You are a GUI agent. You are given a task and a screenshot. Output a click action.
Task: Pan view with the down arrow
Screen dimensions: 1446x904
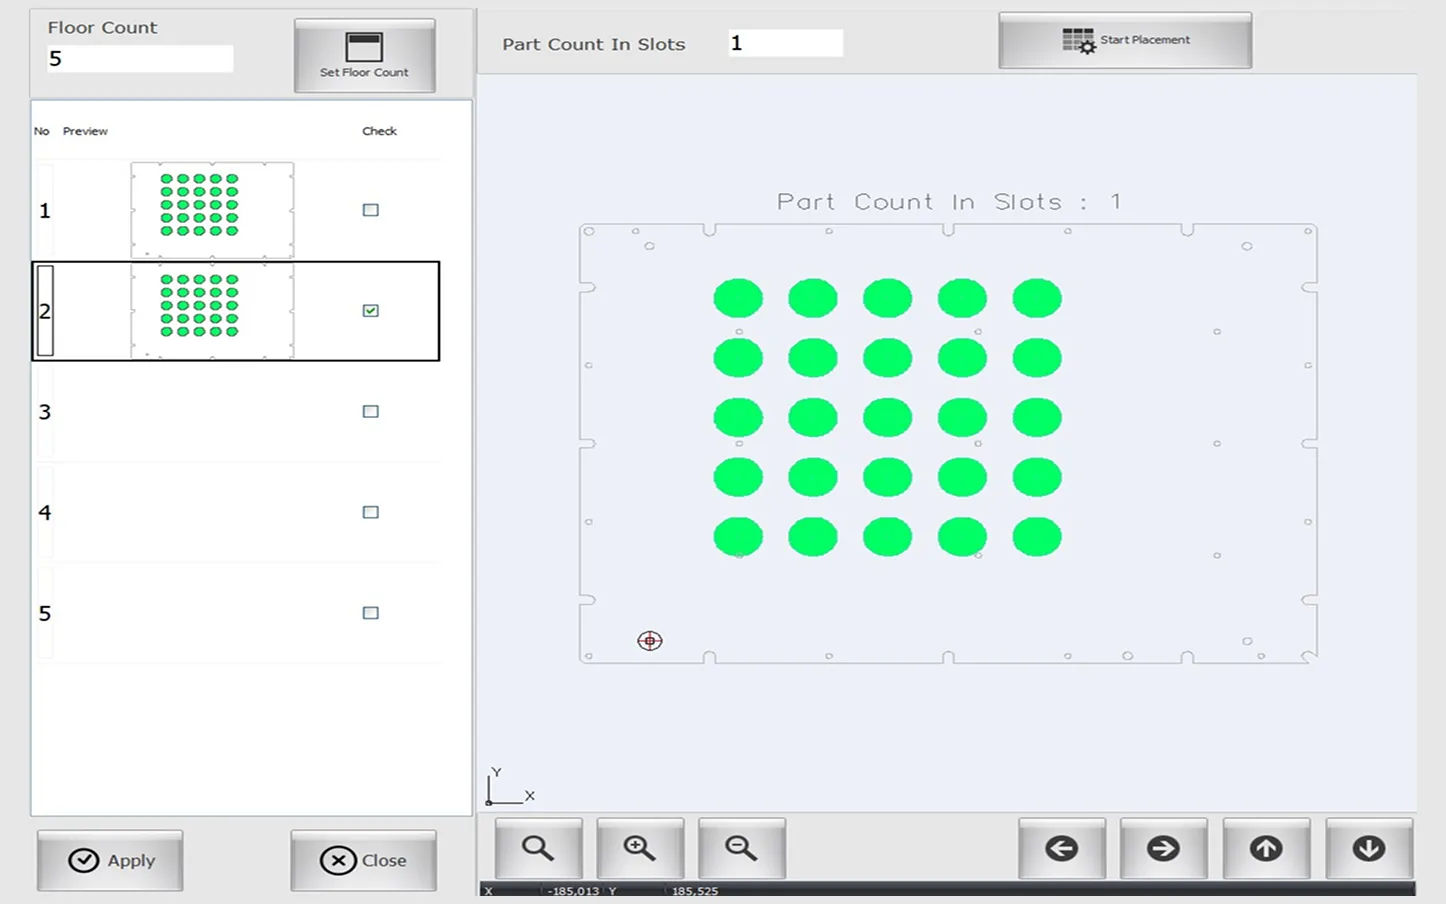point(1368,849)
